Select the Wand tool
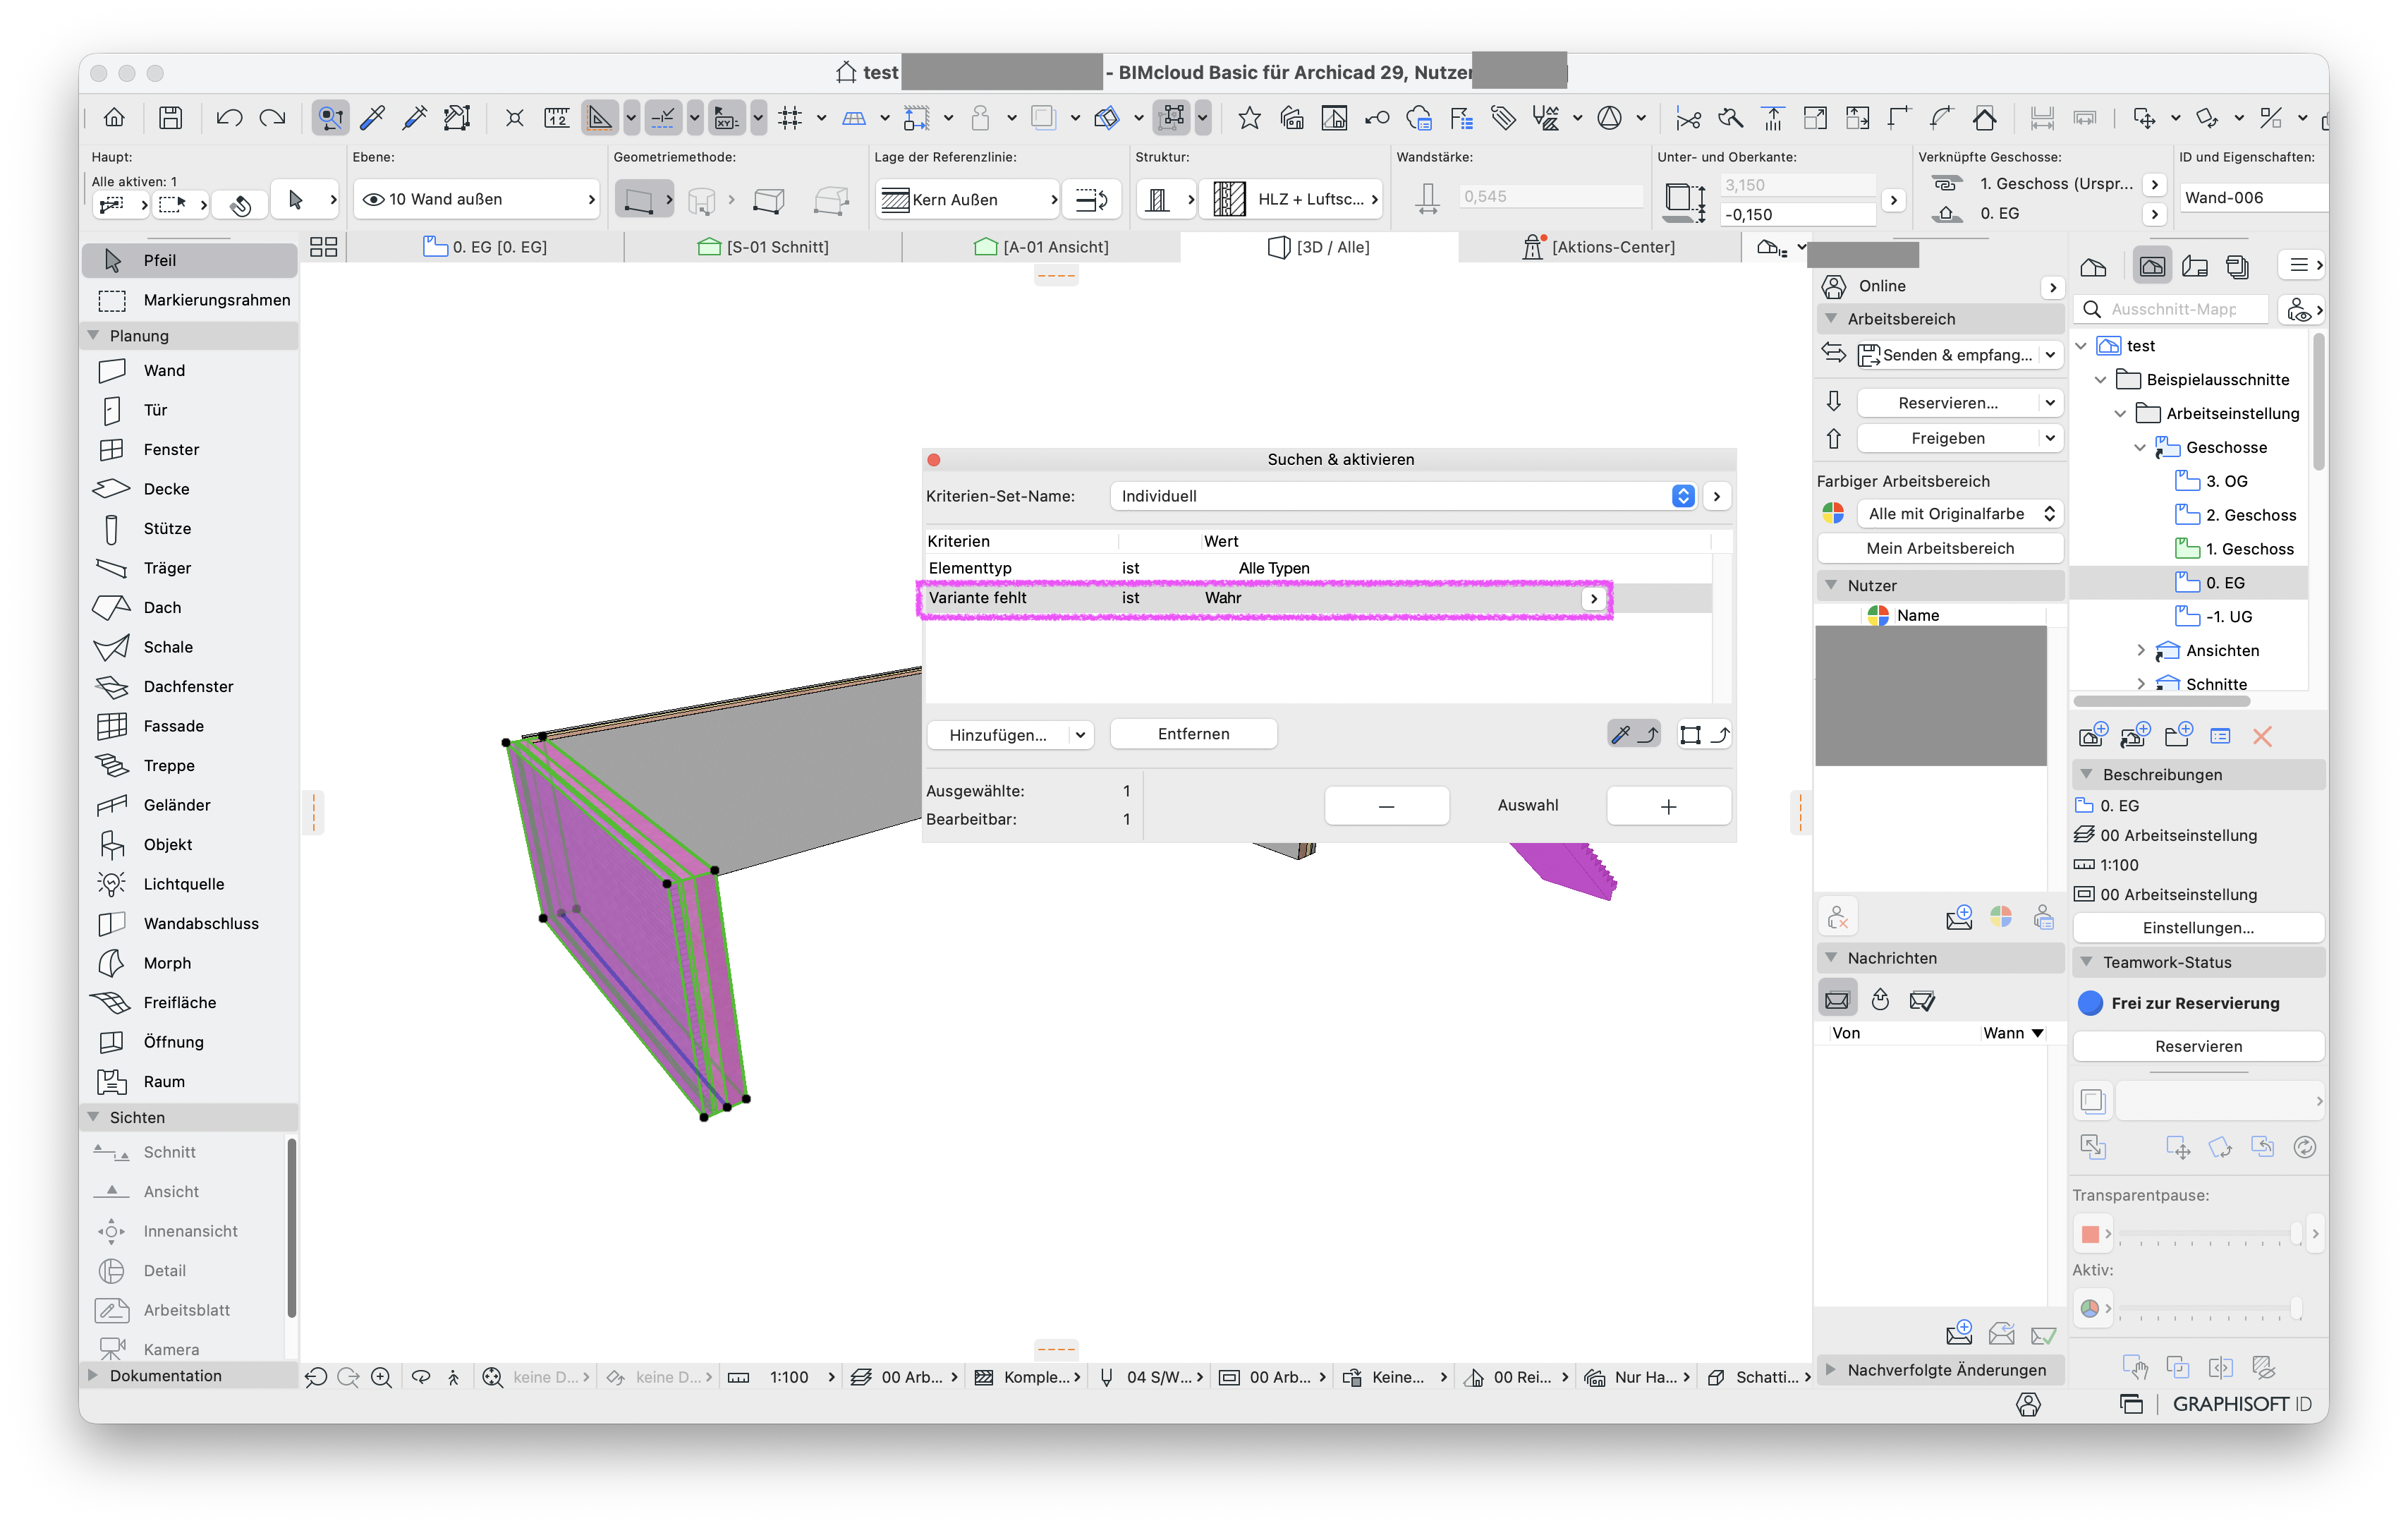This screenshot has width=2408, height=1528. (x=189, y=370)
